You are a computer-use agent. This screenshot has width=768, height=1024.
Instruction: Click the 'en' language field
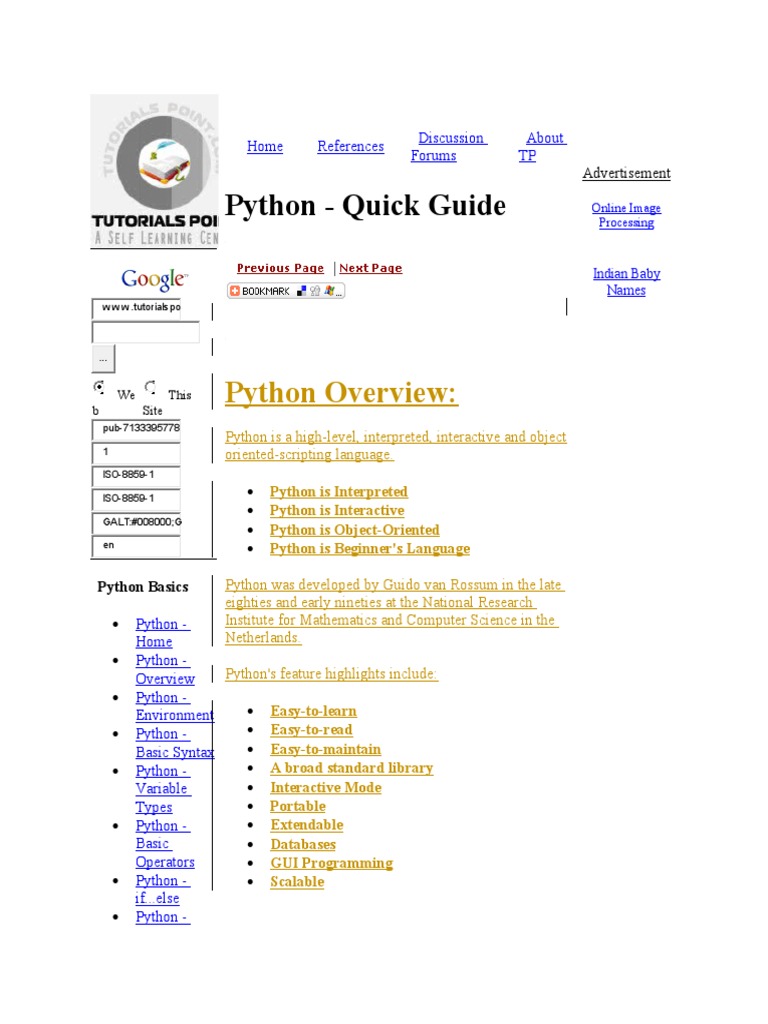coord(136,546)
